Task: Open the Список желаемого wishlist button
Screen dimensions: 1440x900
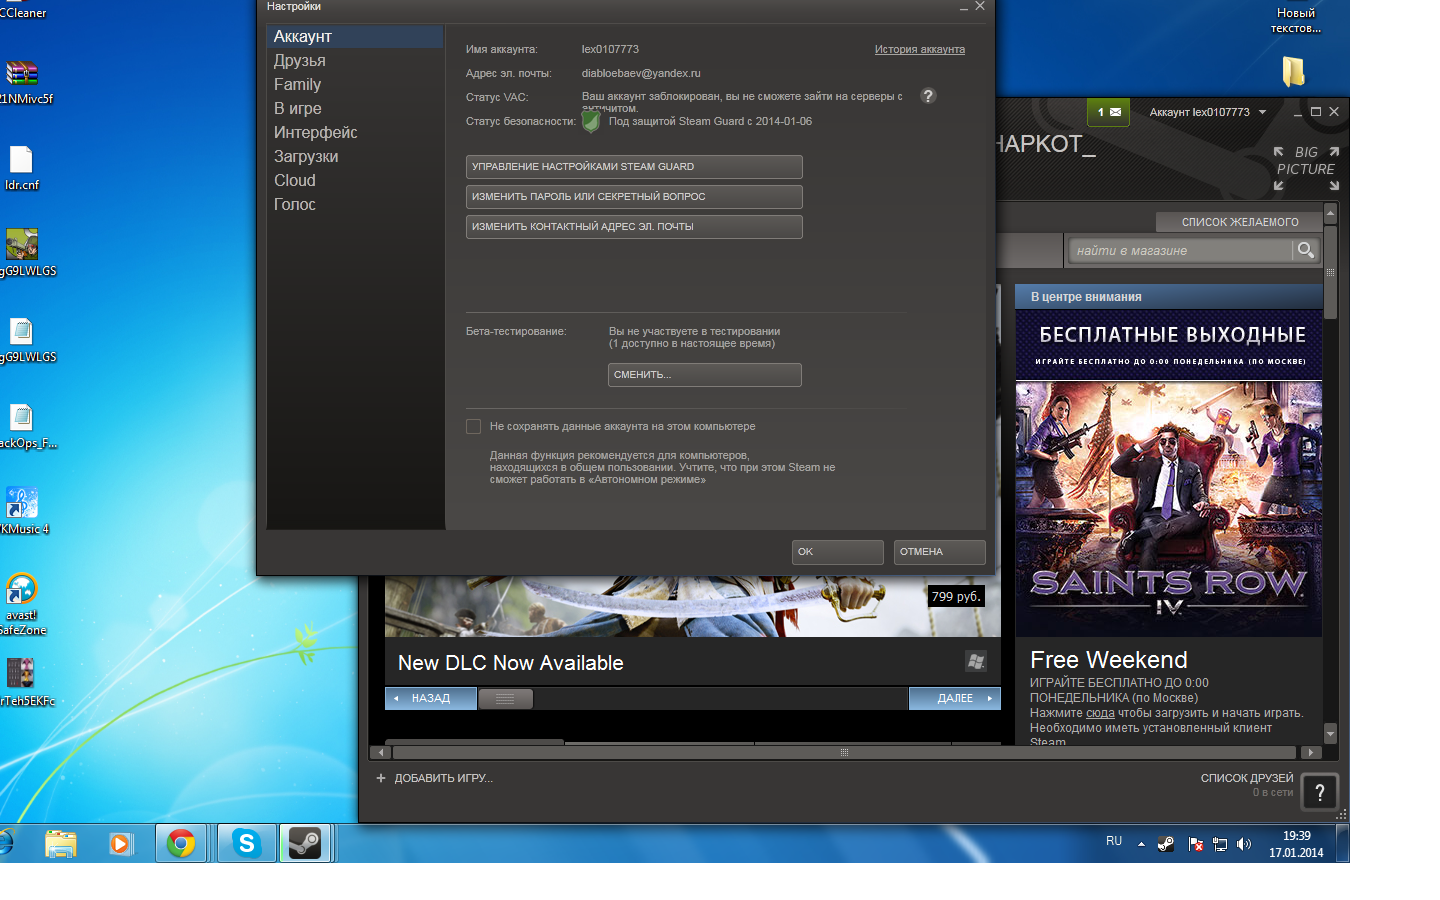Action: pos(1240,222)
